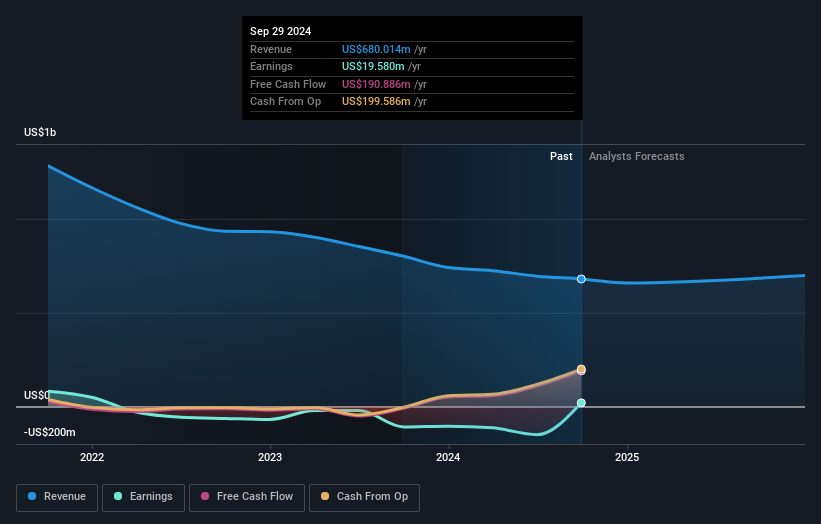
Task: Click the US$680.014m revenue value
Action: click(376, 49)
